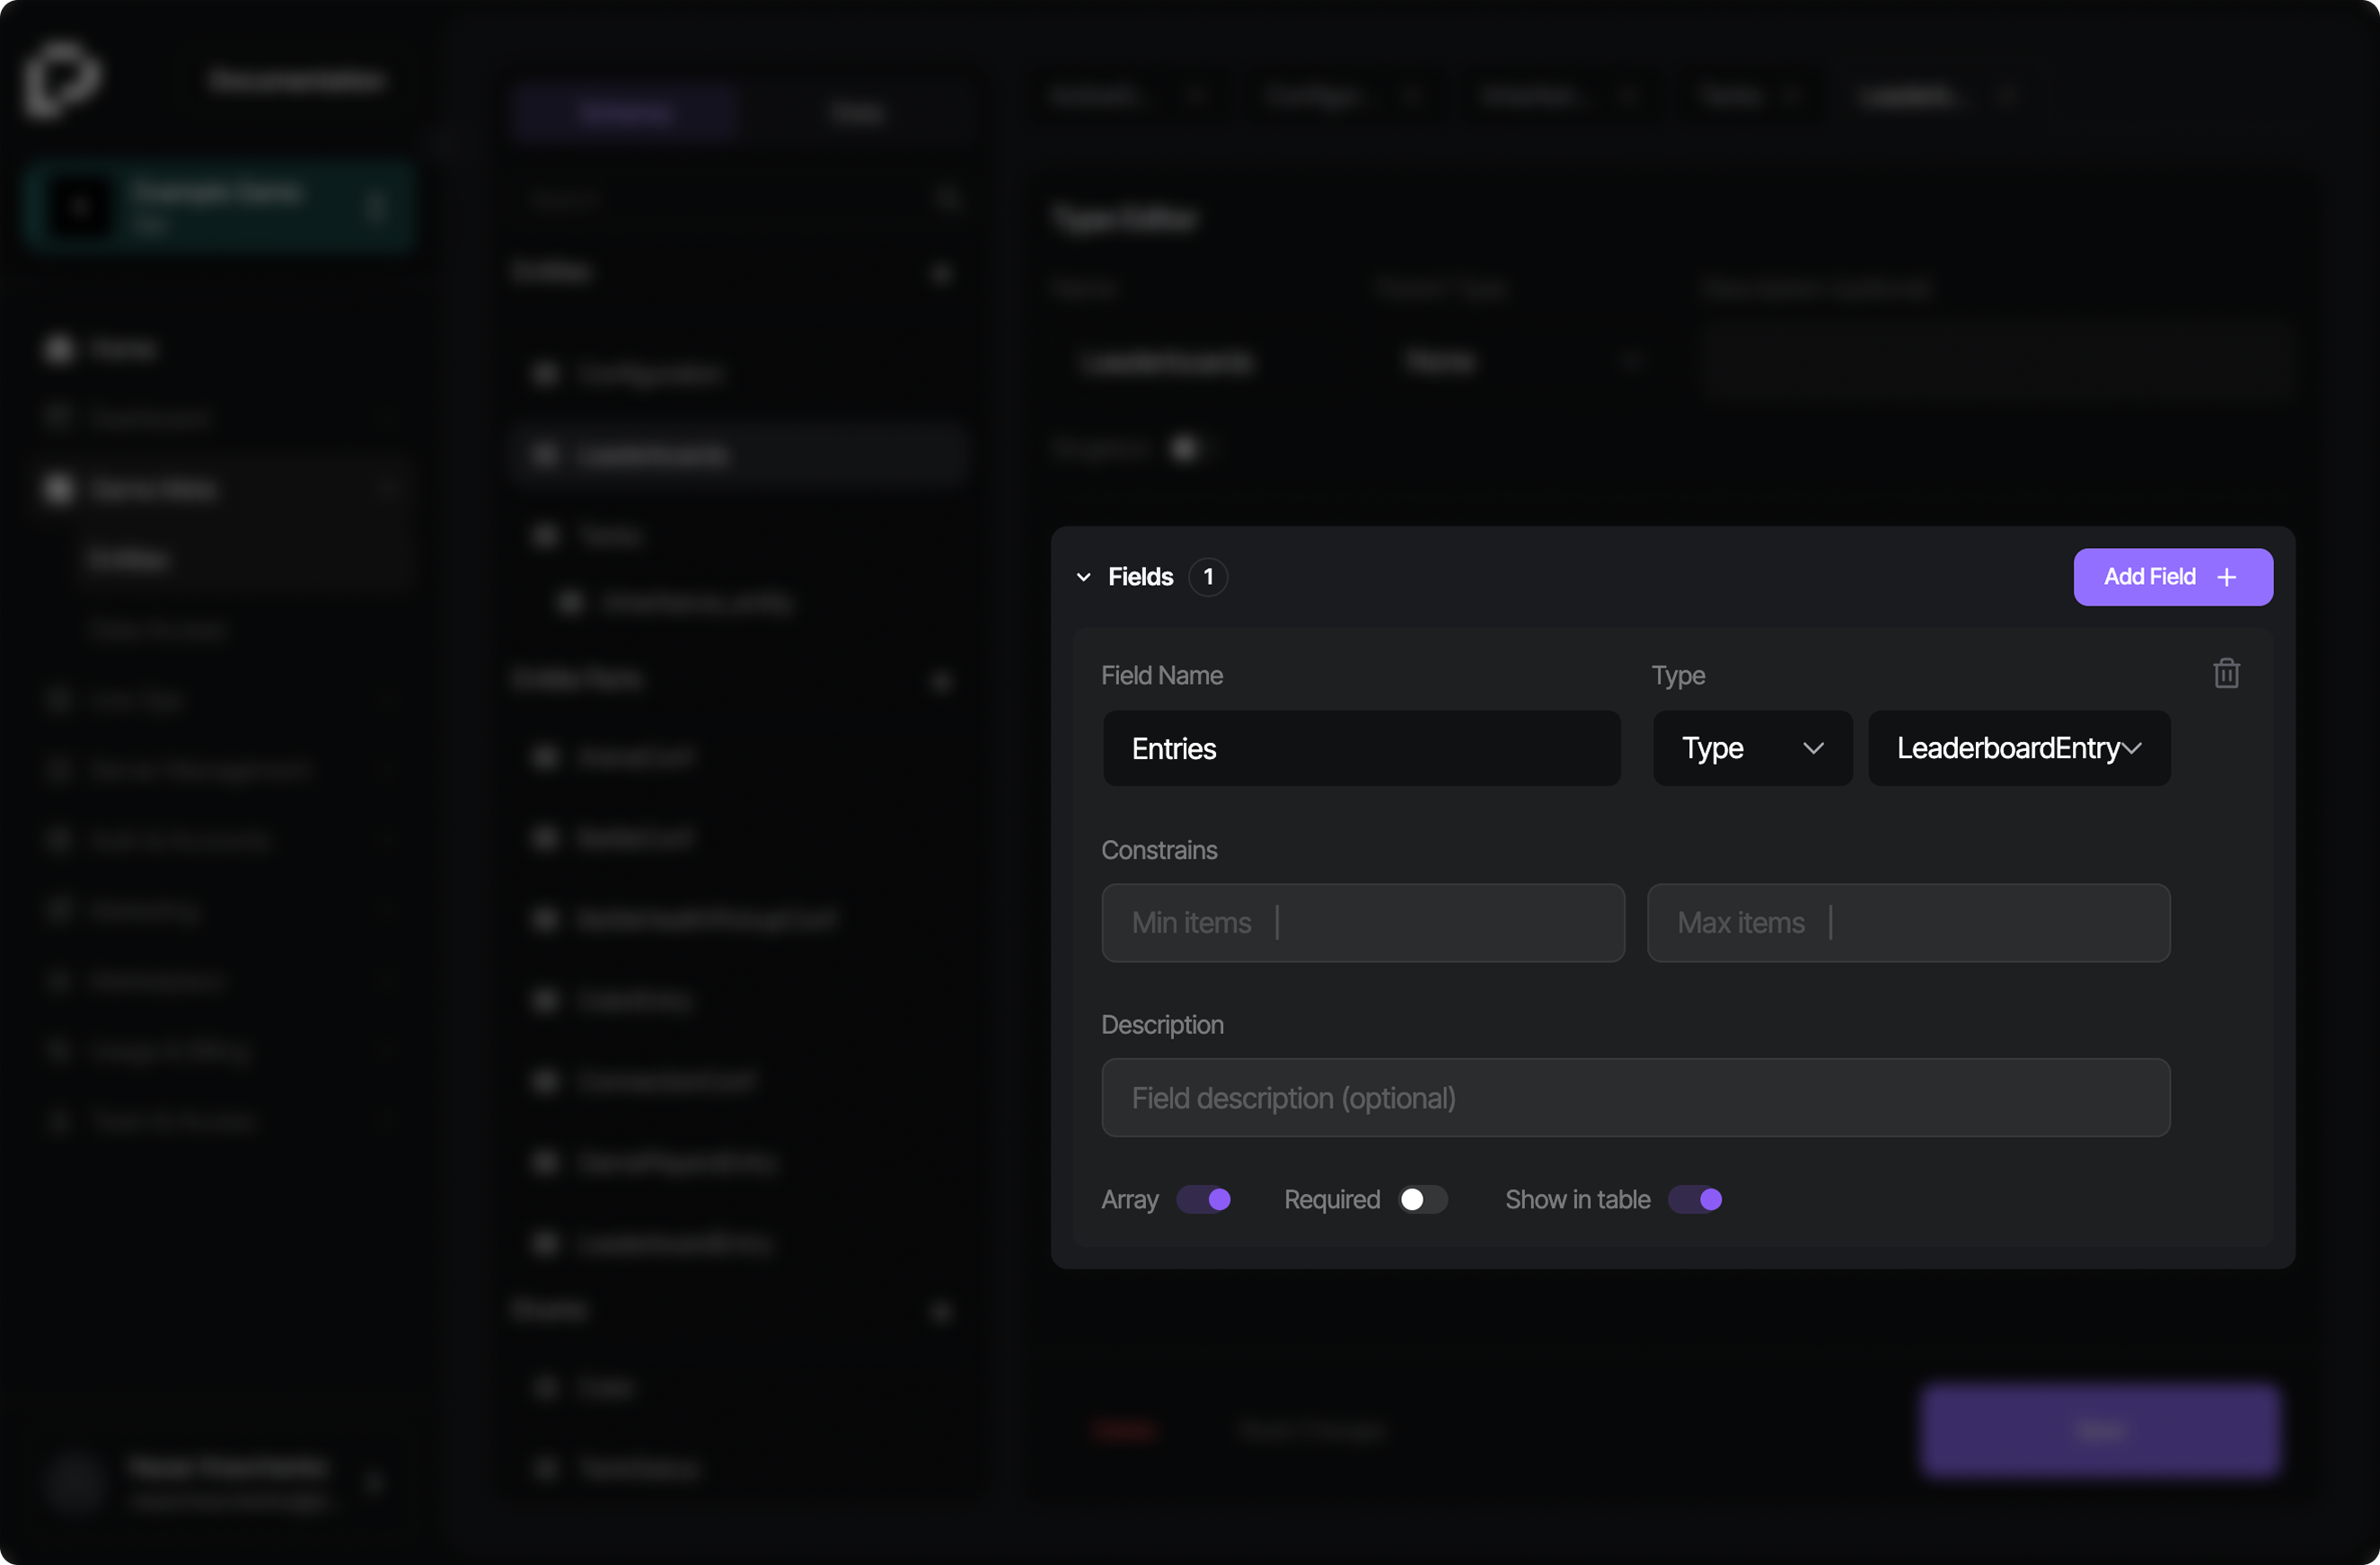Switch to the right tab above the entity search
The image size is (2380, 1565).
tap(857, 112)
